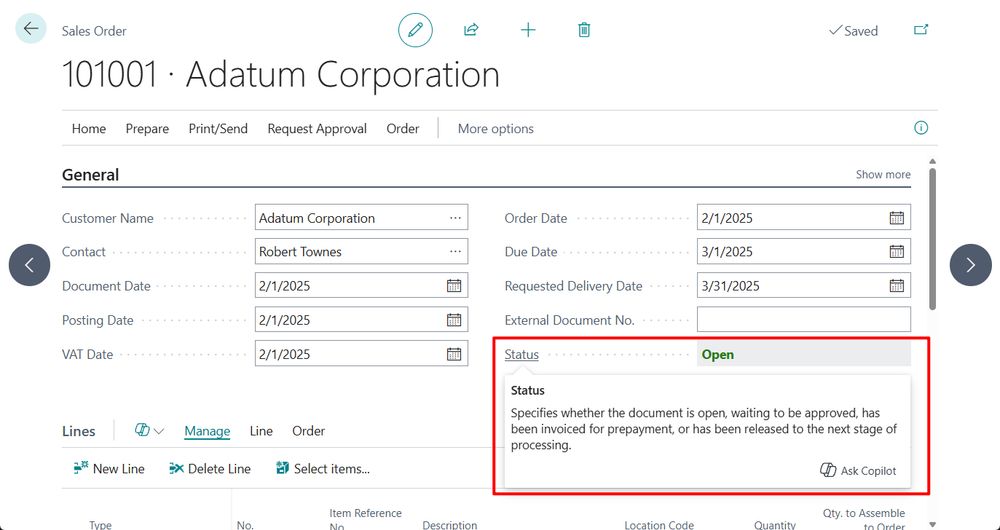This screenshot has width=1000, height=530.
Task: Click the Contact input field
Action: click(361, 252)
